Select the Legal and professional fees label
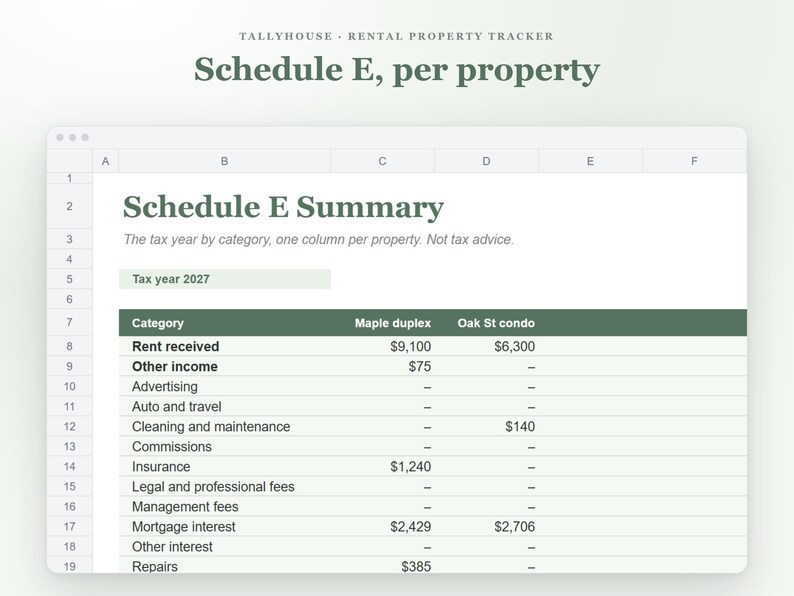Screen dimensions: 794x596 click(x=213, y=487)
